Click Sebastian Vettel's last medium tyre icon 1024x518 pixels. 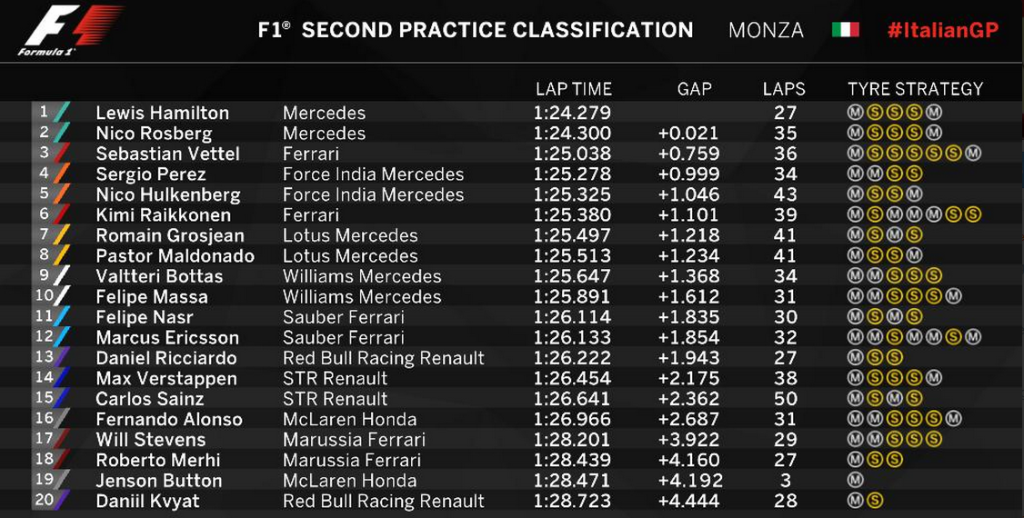click(973, 154)
